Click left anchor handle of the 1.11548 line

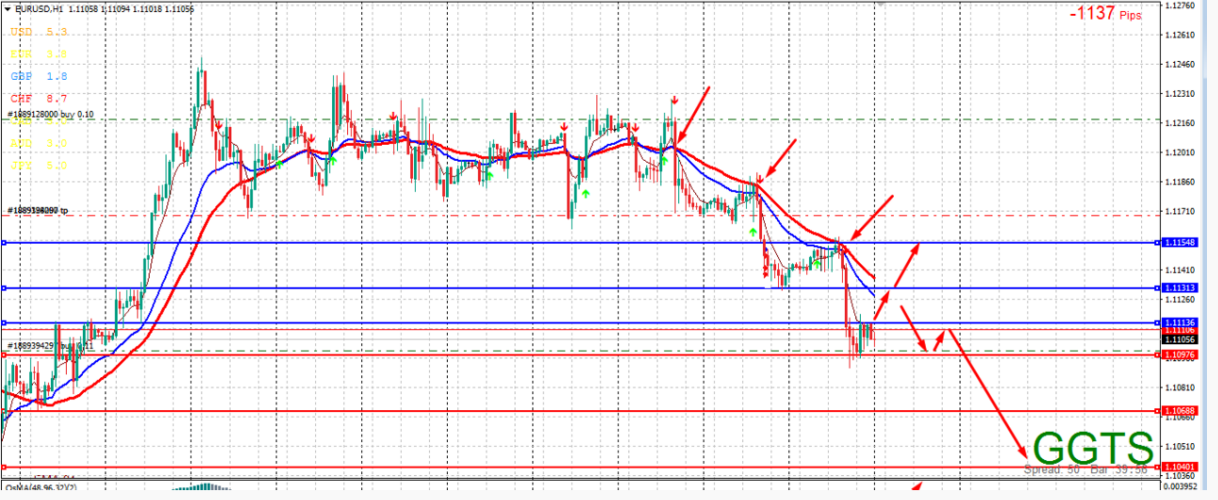(4, 243)
